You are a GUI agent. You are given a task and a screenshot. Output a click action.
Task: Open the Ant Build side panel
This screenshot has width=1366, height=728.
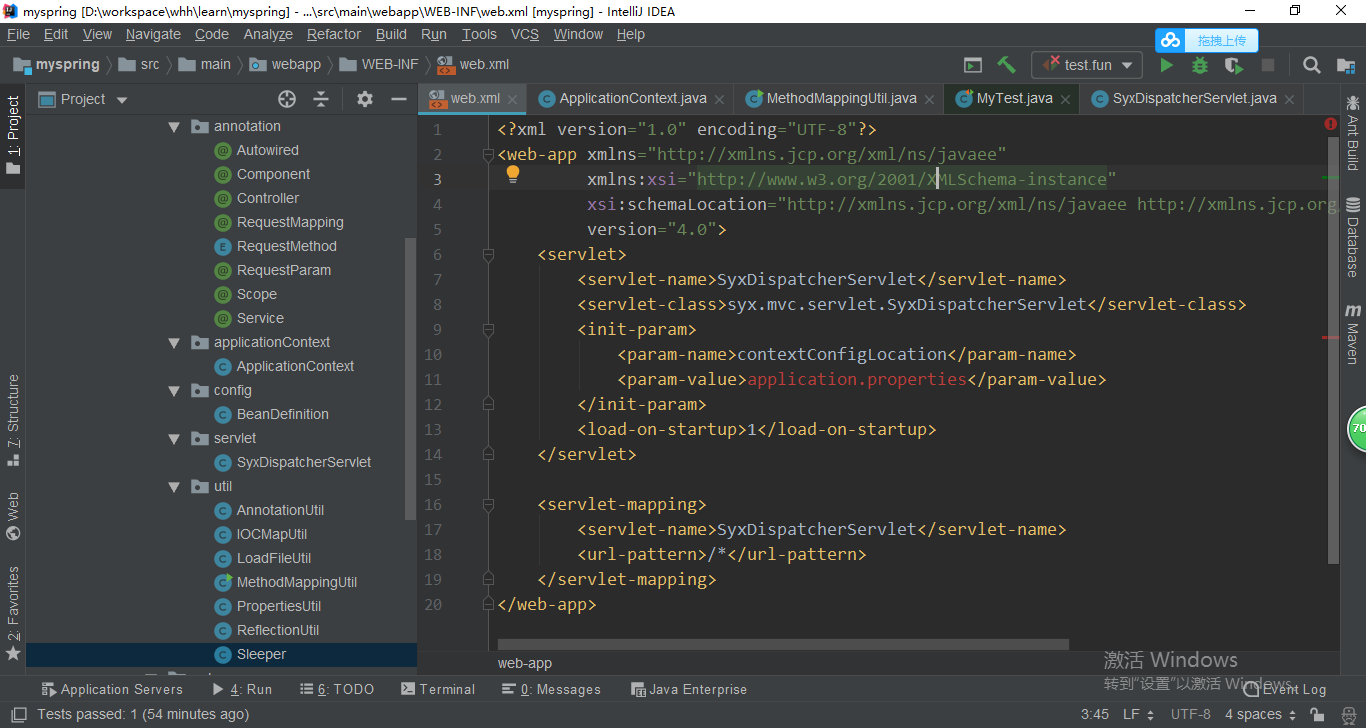point(1352,133)
